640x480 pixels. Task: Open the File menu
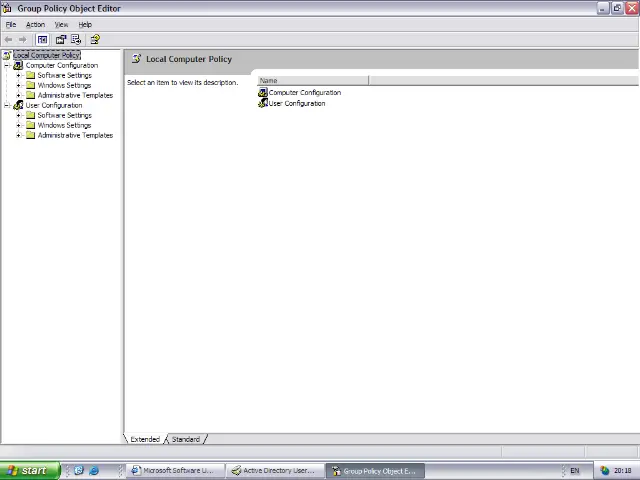pos(11,24)
